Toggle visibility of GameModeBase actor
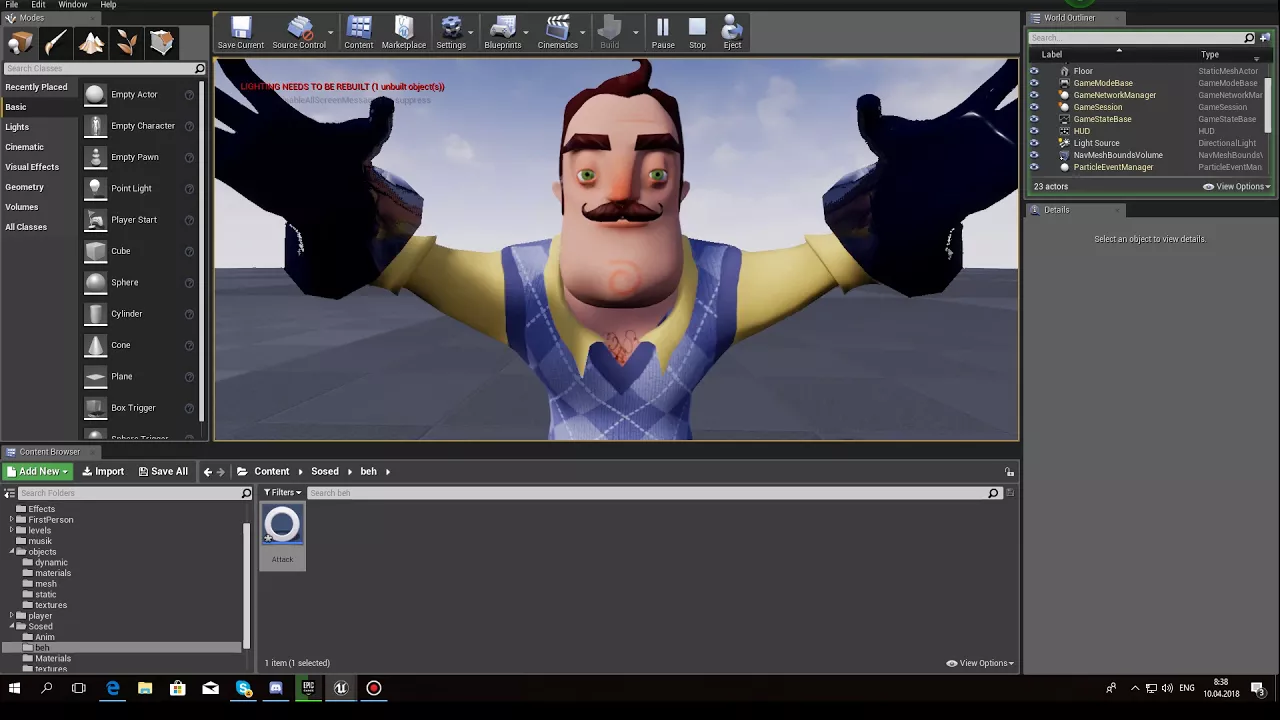Viewport: 1280px width, 720px height. (x=1034, y=83)
